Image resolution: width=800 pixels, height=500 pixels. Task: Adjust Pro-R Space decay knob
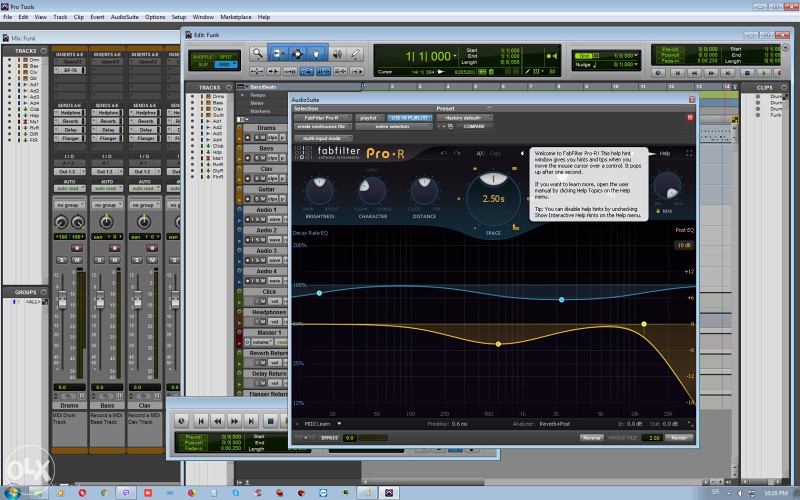point(493,198)
